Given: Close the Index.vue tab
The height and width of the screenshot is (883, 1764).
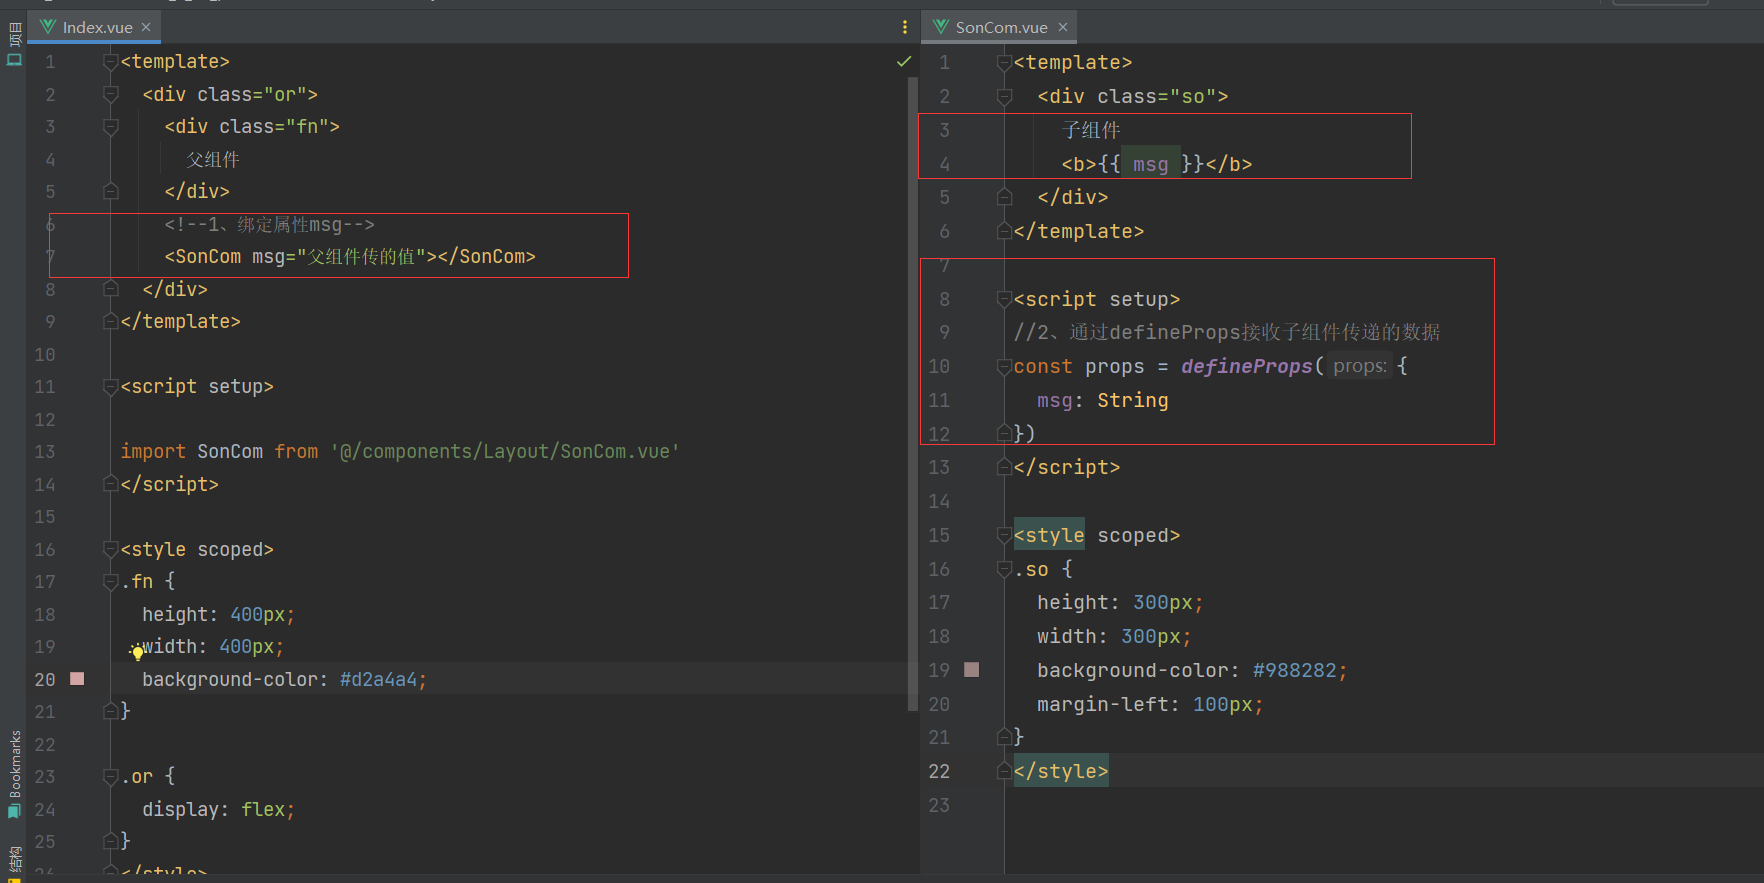Looking at the screenshot, I should click(146, 27).
